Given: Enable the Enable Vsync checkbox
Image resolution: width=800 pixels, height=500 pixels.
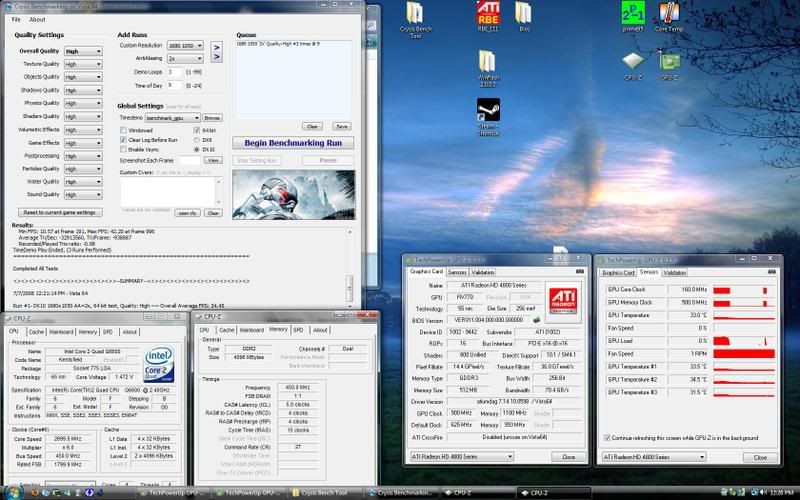Looking at the screenshot, I should 123,149.
